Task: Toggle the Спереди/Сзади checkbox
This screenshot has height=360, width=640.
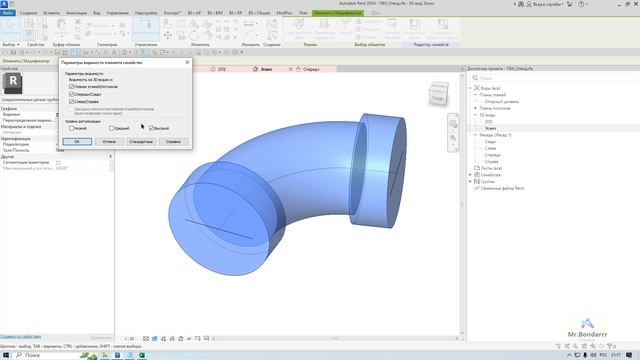Action: 71,94
